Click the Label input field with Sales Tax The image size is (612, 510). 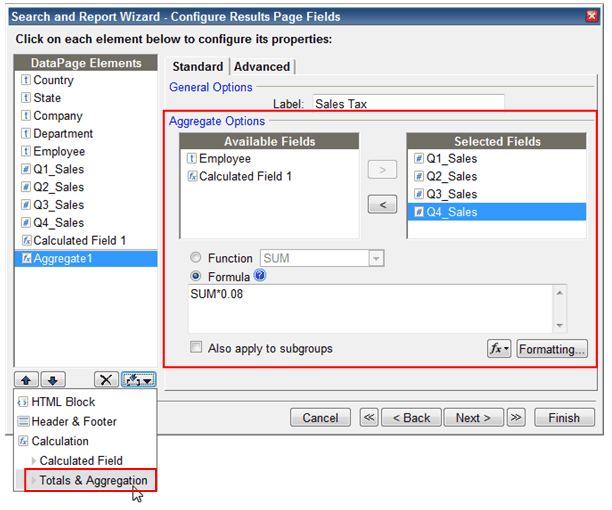[x=409, y=103]
